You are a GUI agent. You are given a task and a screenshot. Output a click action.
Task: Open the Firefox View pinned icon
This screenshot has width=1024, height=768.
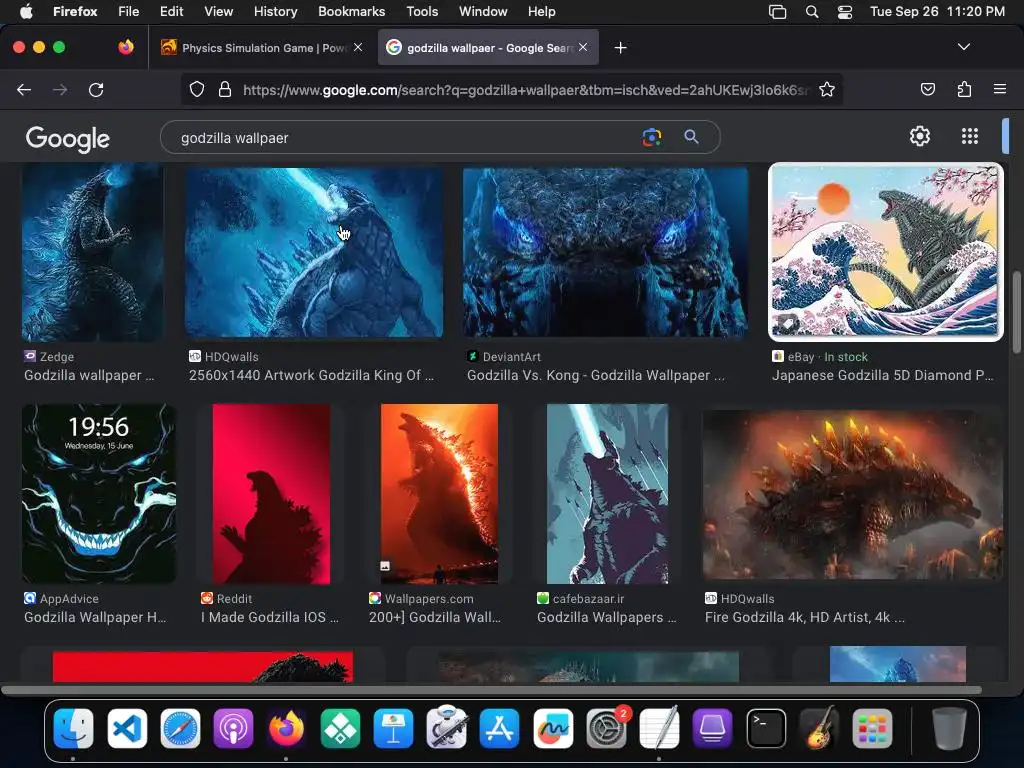(126, 47)
